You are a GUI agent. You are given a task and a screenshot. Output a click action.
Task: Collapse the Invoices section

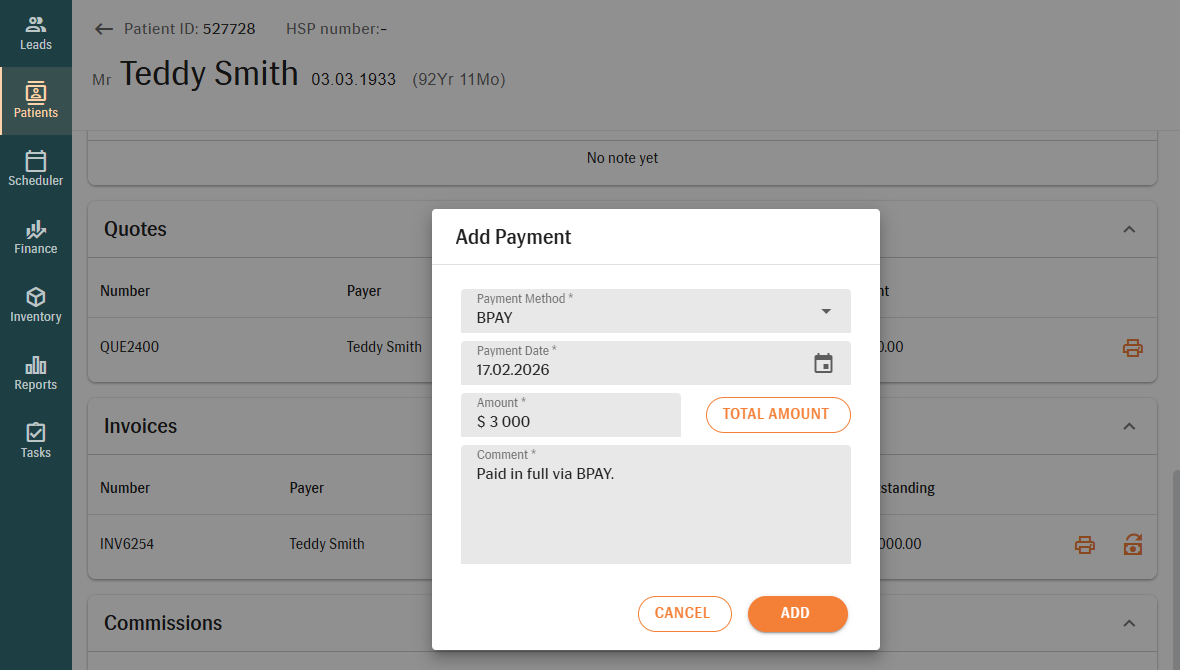[x=1129, y=426]
